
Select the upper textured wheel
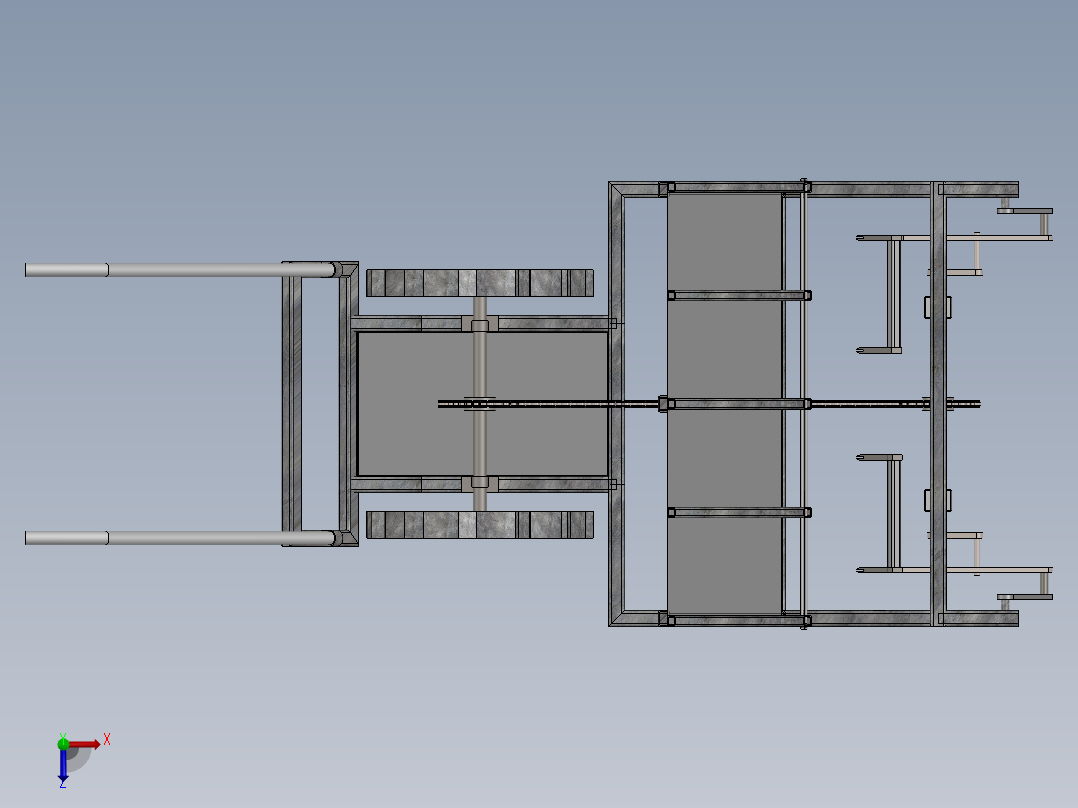[480, 283]
